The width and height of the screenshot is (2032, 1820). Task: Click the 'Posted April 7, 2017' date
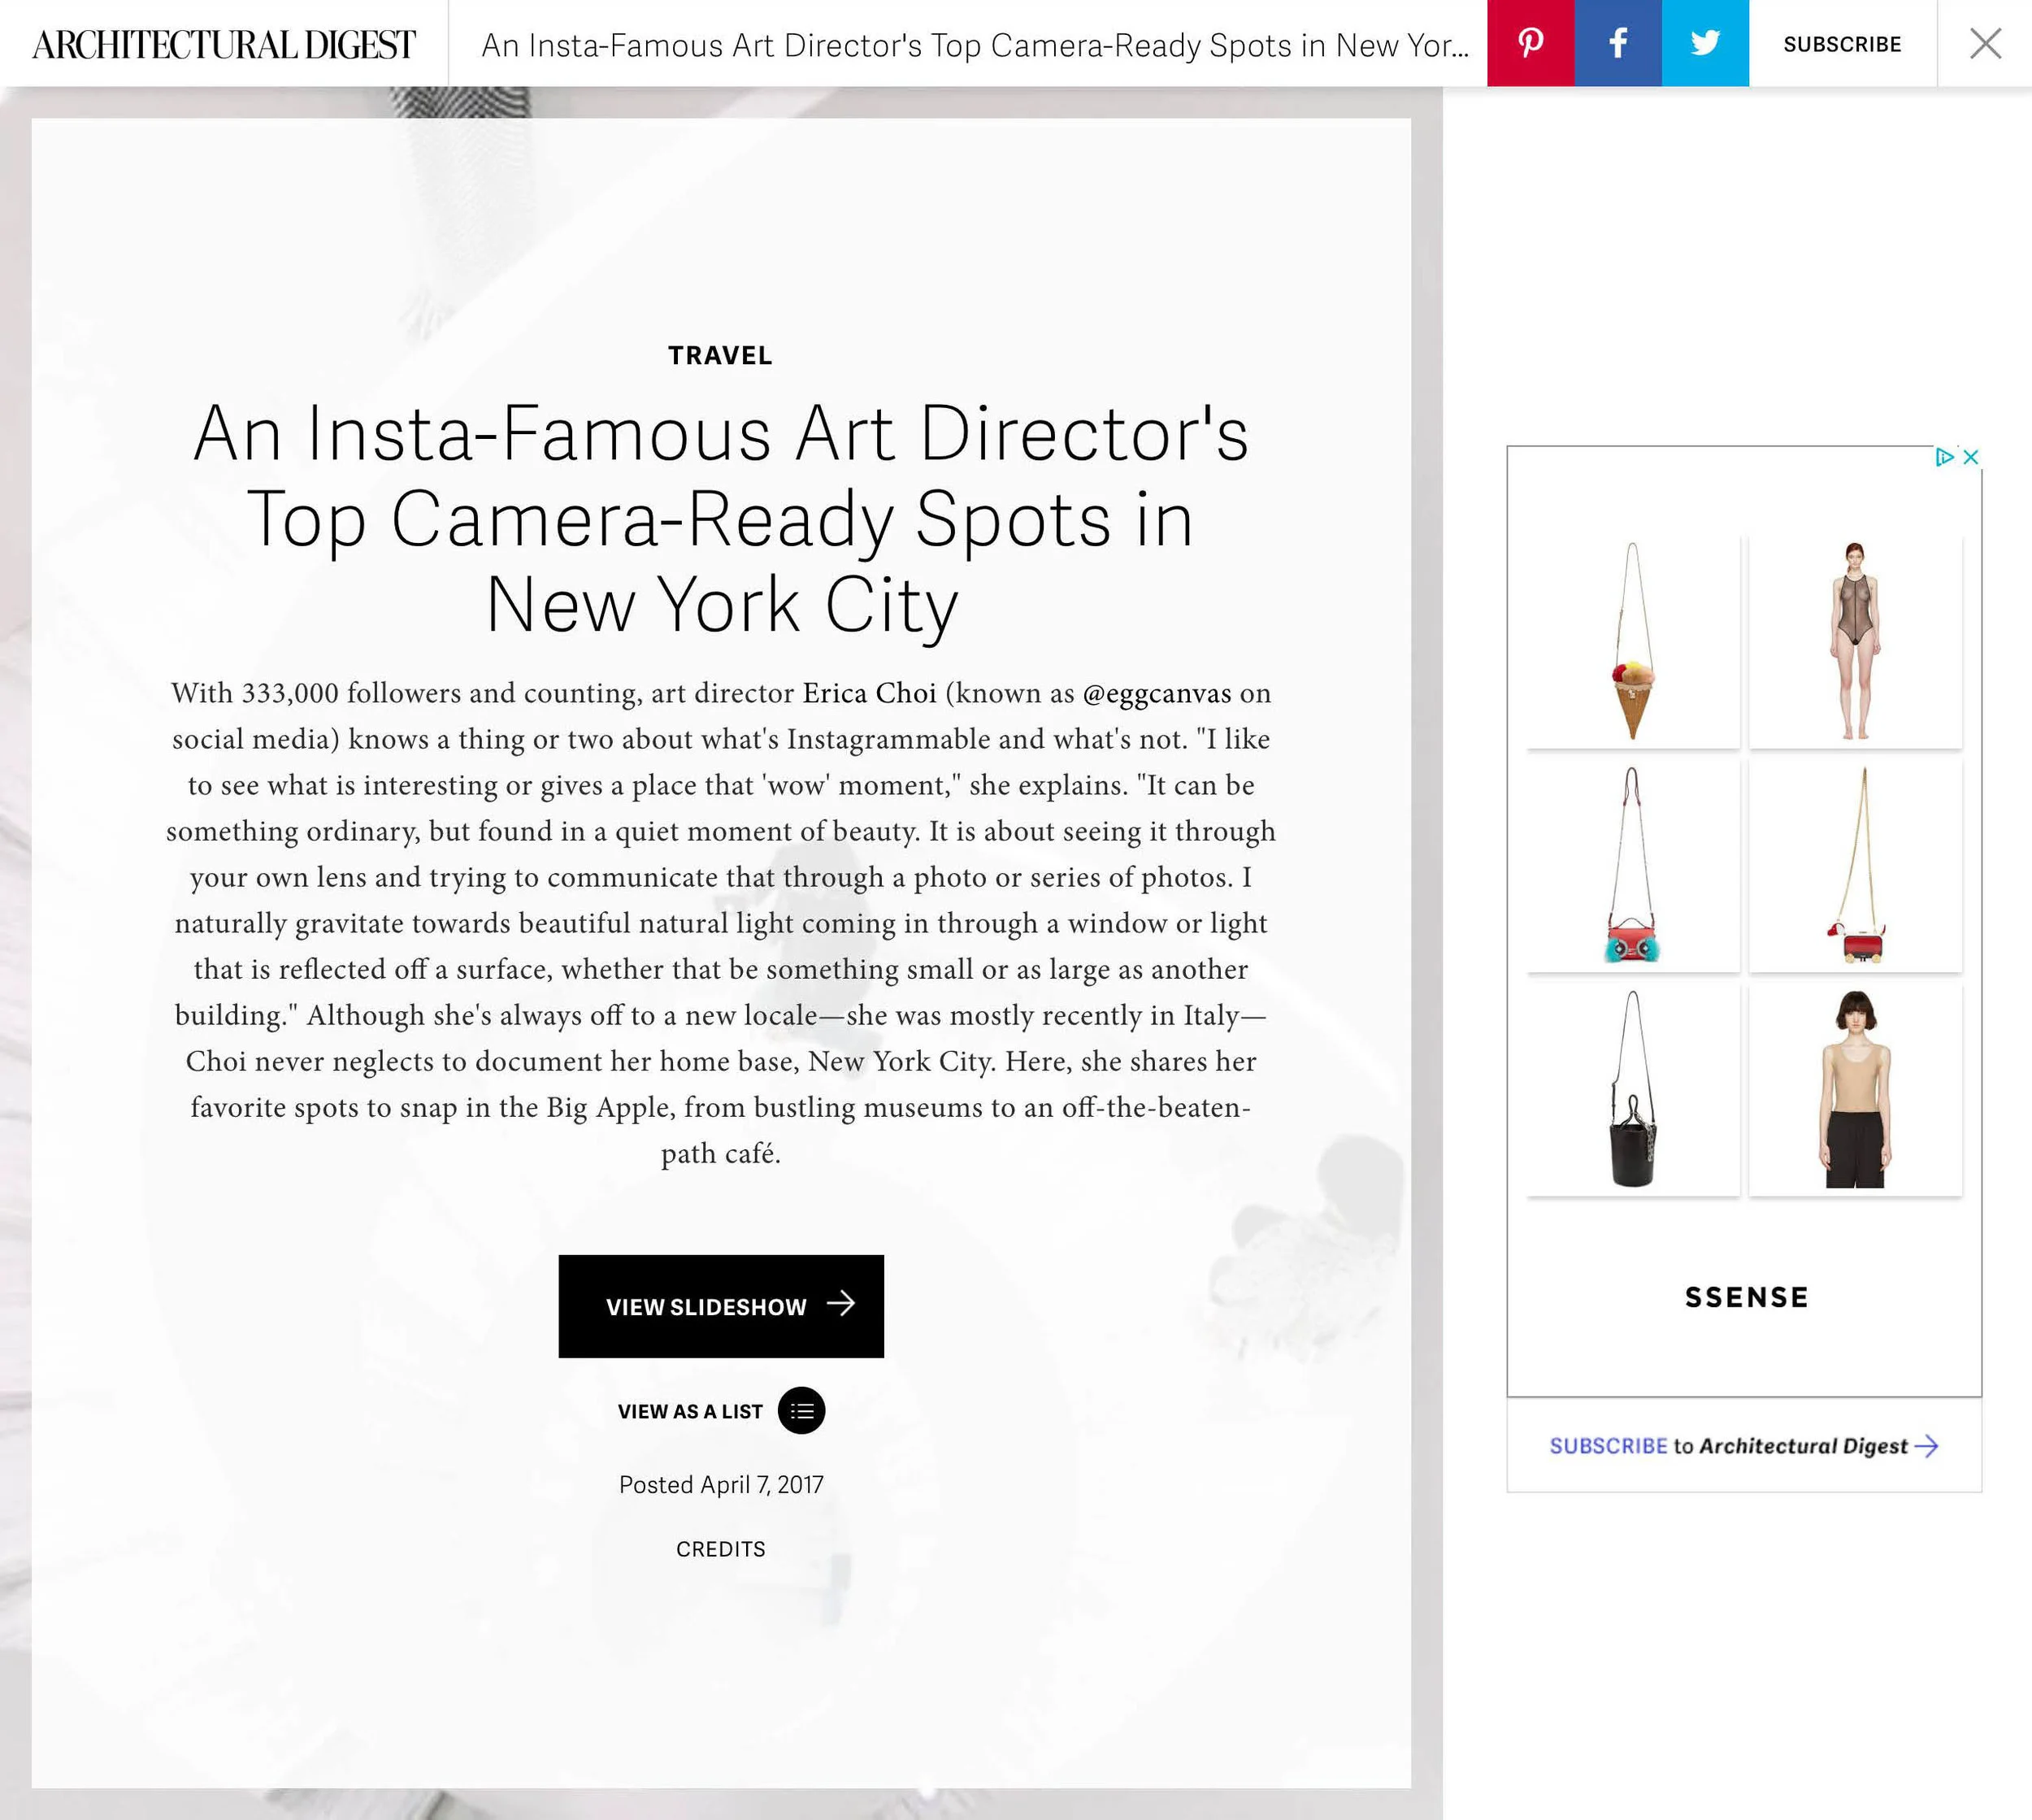click(x=721, y=1484)
